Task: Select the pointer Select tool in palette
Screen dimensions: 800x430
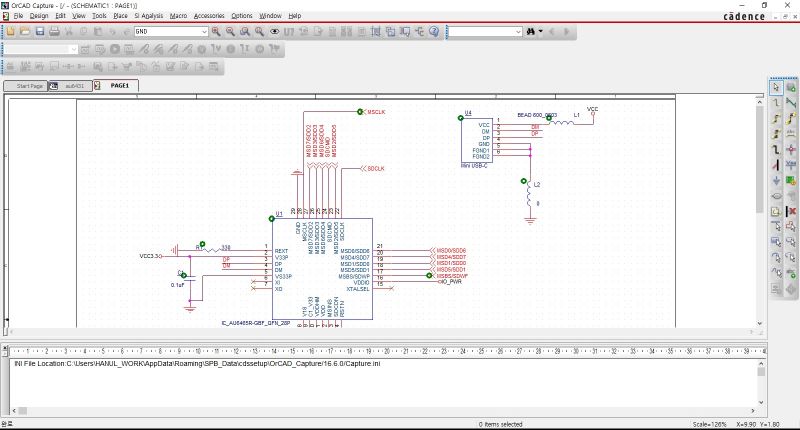Action: [776, 86]
